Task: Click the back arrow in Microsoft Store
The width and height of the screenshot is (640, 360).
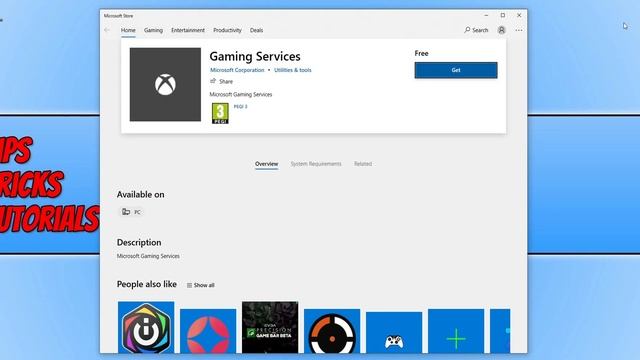Action: coord(107,30)
